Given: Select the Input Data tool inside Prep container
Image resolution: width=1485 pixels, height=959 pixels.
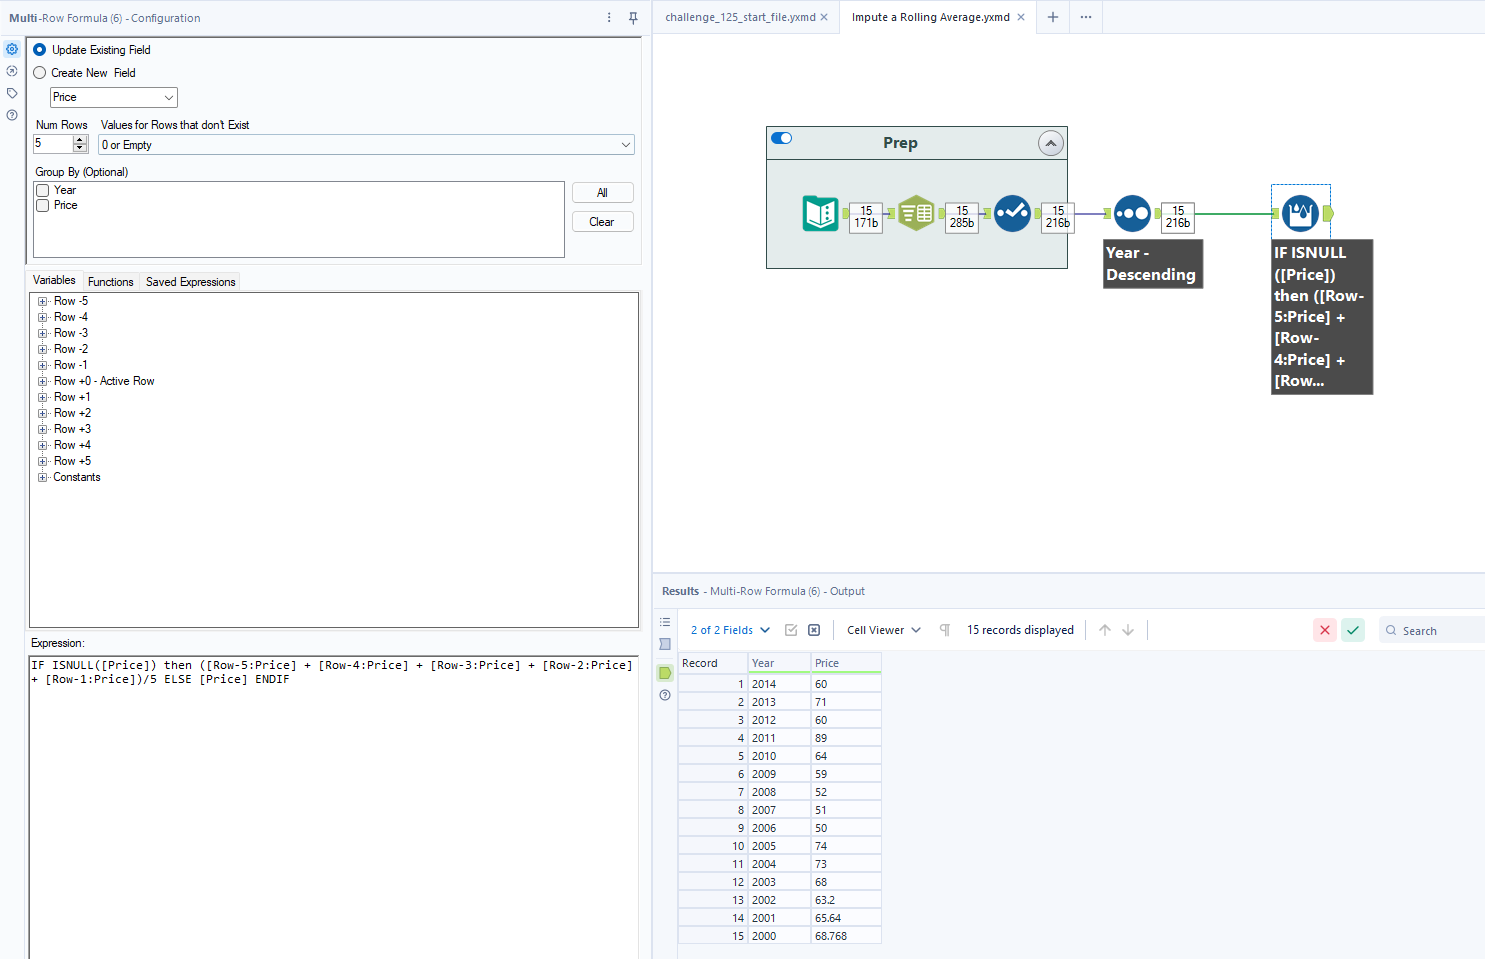Looking at the screenshot, I should point(821,213).
